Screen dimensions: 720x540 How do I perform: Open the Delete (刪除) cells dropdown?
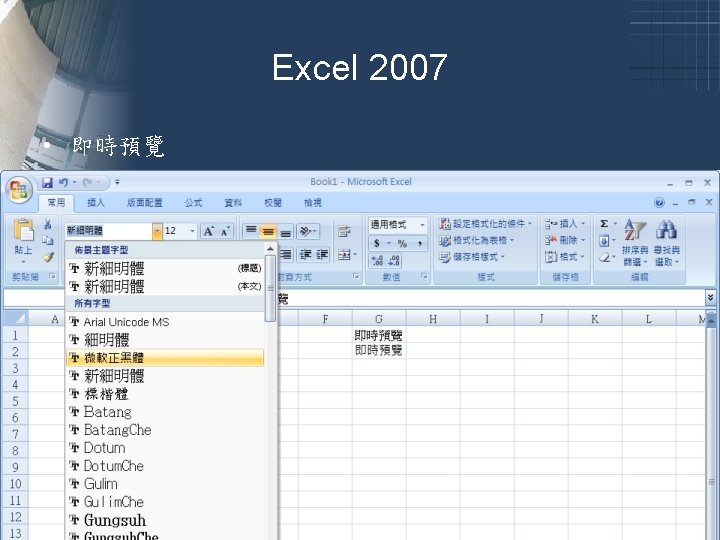pyautogui.click(x=565, y=240)
